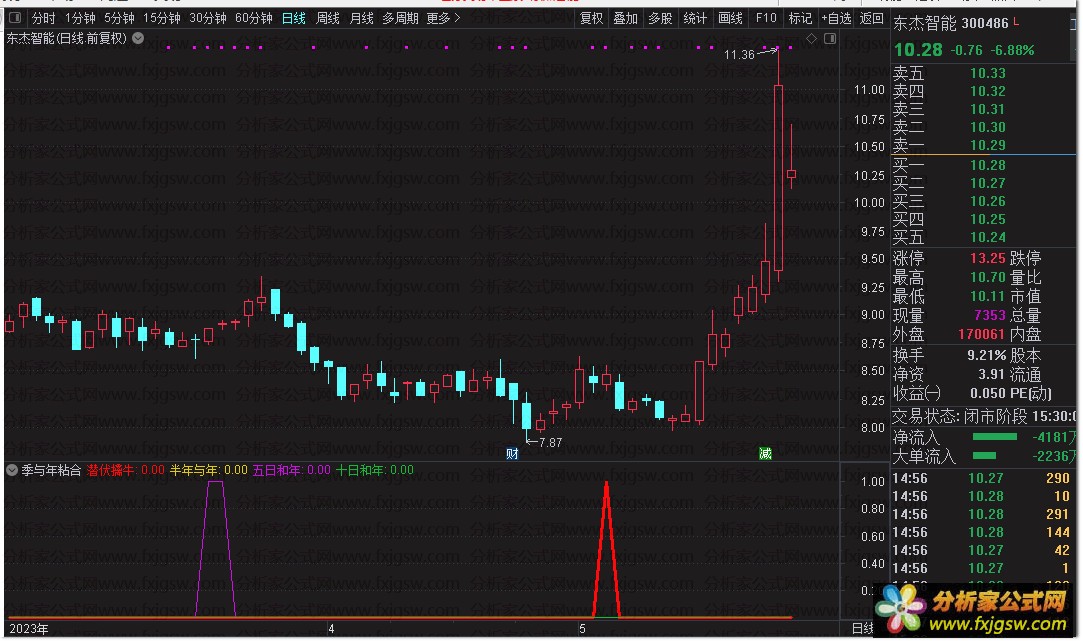Click the trade row with volume 290
Viewport: 1083px width, 641px height.
tap(981, 478)
